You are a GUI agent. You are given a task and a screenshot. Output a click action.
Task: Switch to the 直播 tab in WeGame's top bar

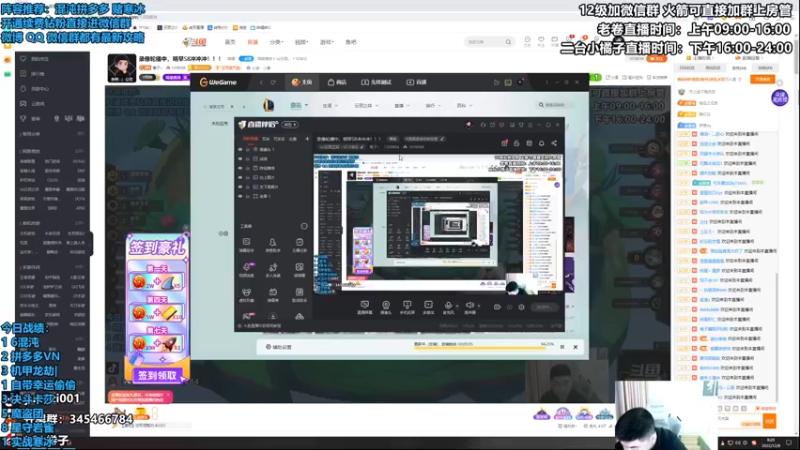pos(417,82)
